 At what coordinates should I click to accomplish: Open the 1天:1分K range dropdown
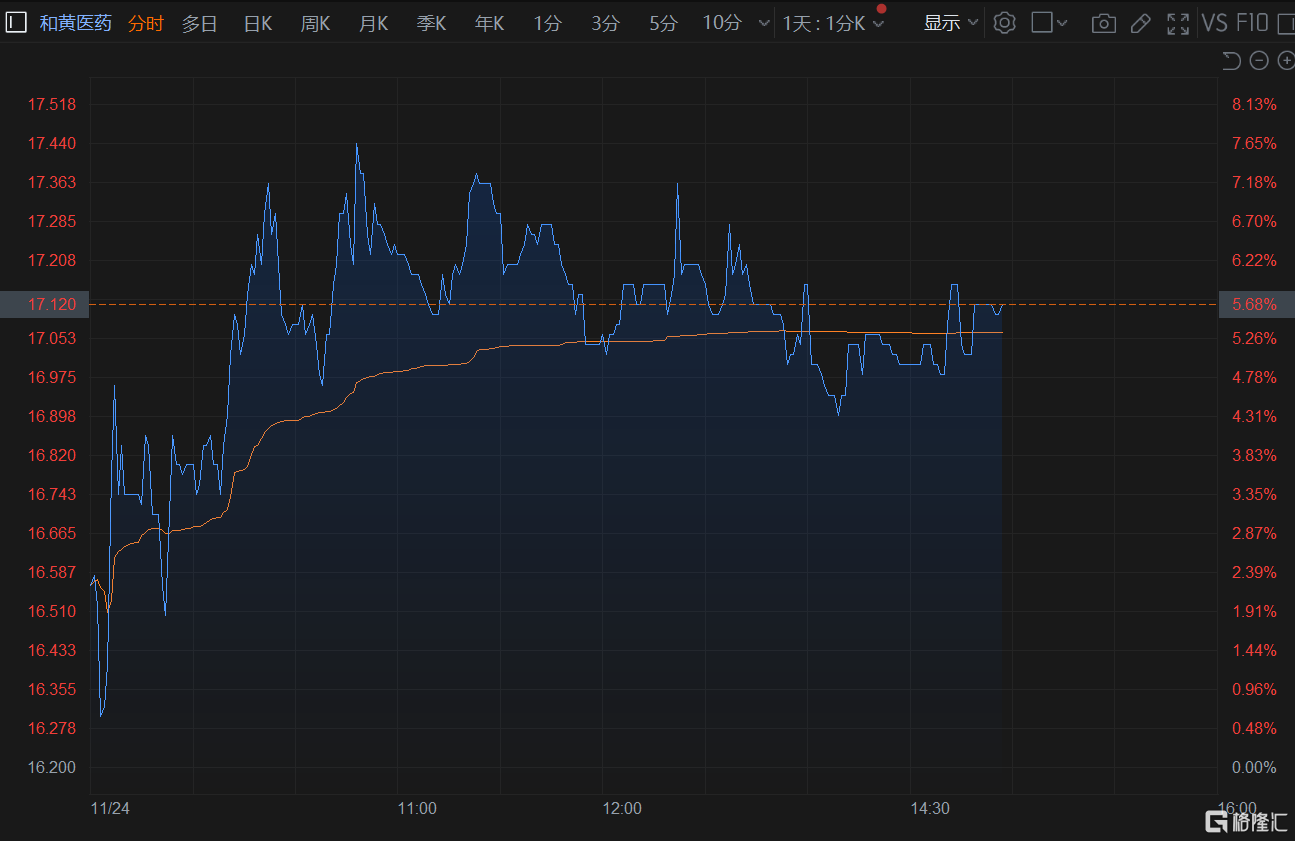click(x=833, y=23)
